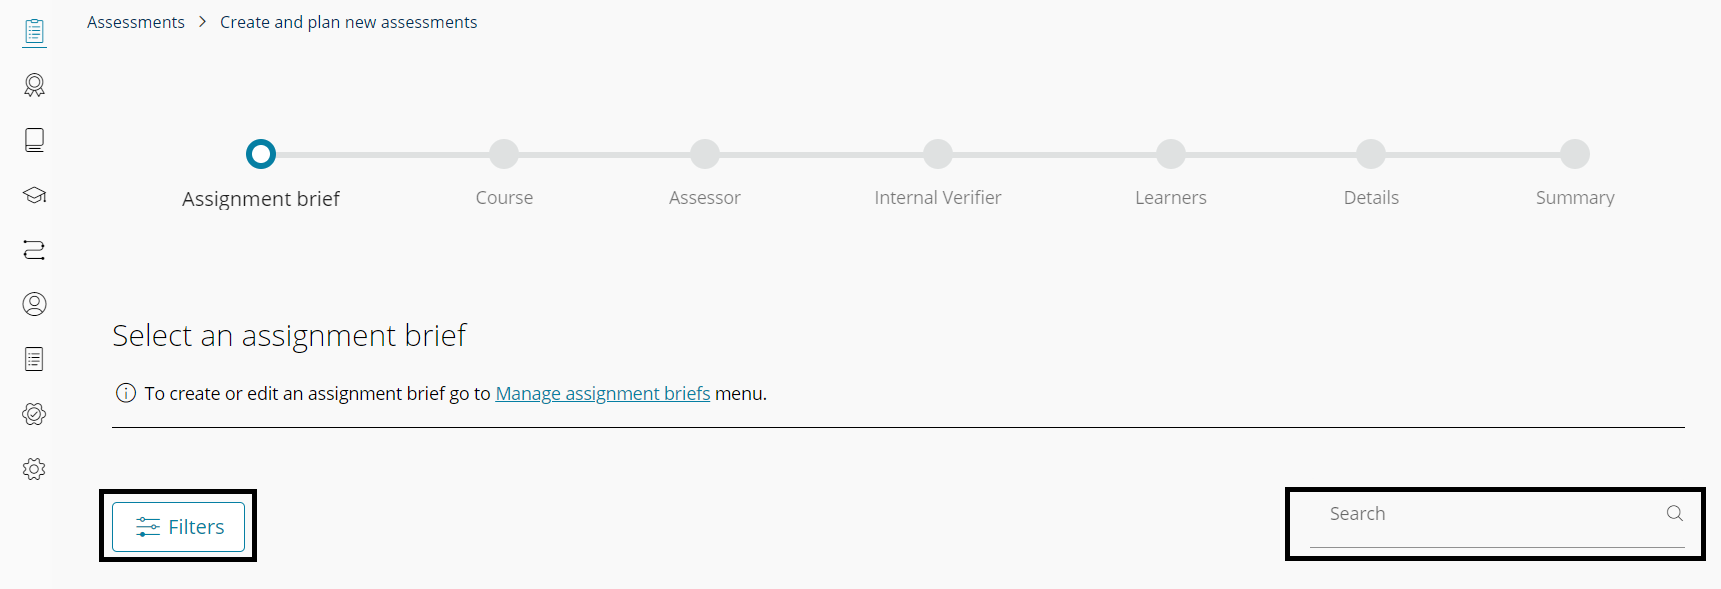Open the Filters panel

pos(178,527)
